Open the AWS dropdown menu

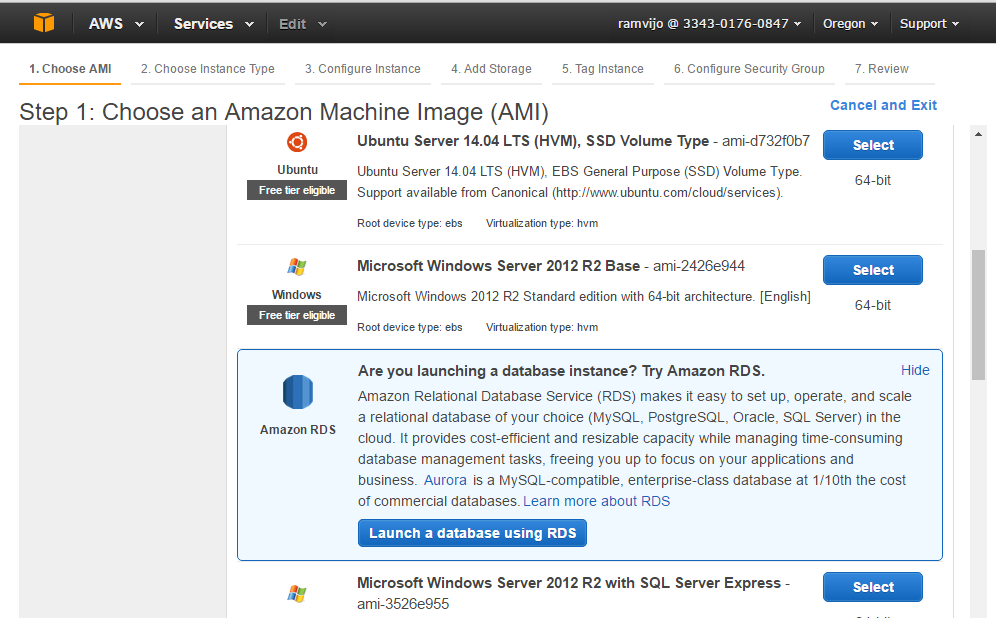click(x=116, y=24)
